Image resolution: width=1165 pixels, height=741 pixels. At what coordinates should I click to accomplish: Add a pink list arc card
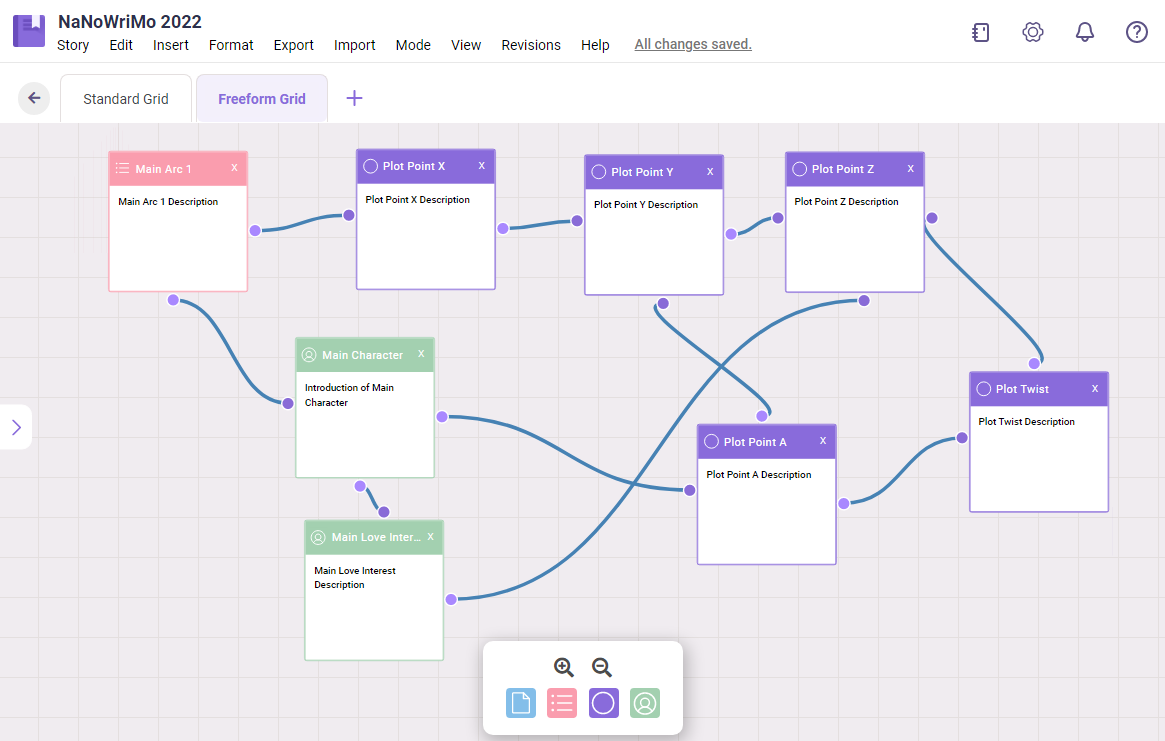[x=562, y=703]
